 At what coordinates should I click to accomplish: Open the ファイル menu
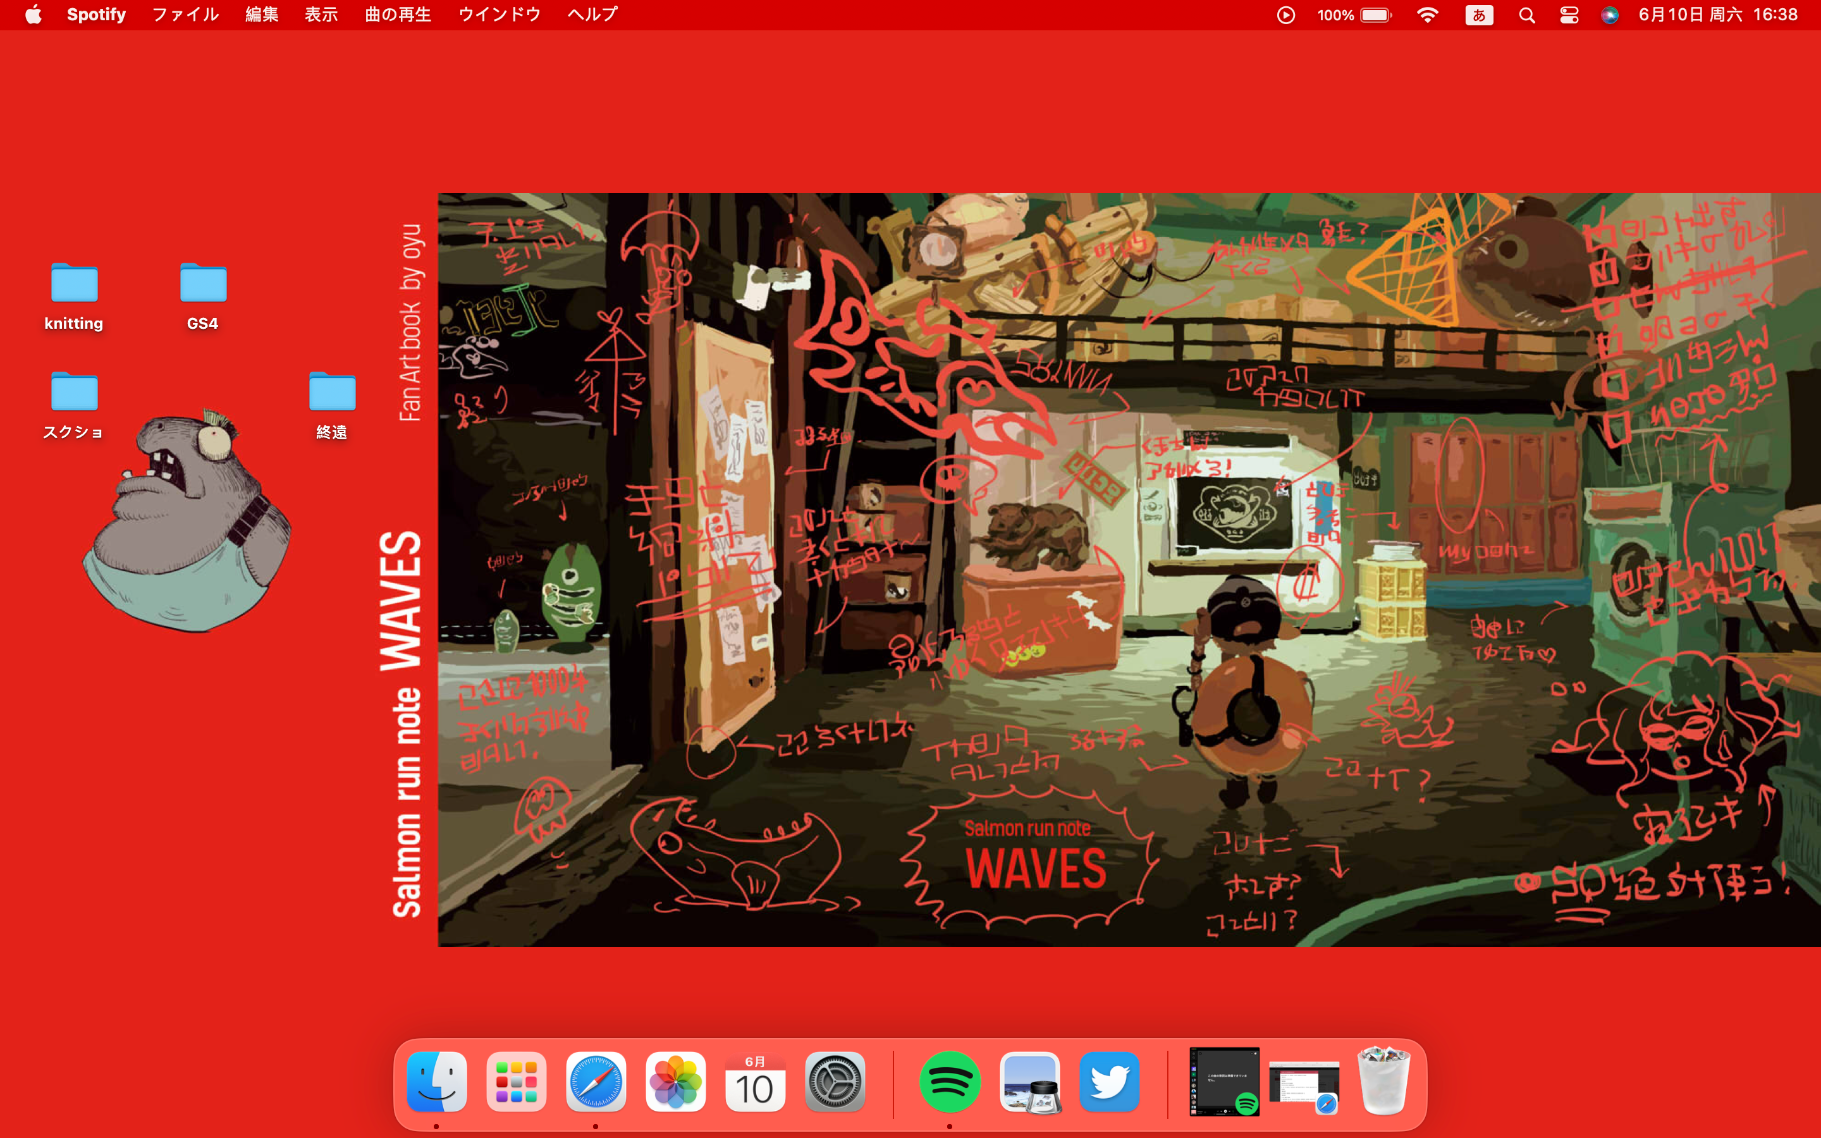coord(186,14)
